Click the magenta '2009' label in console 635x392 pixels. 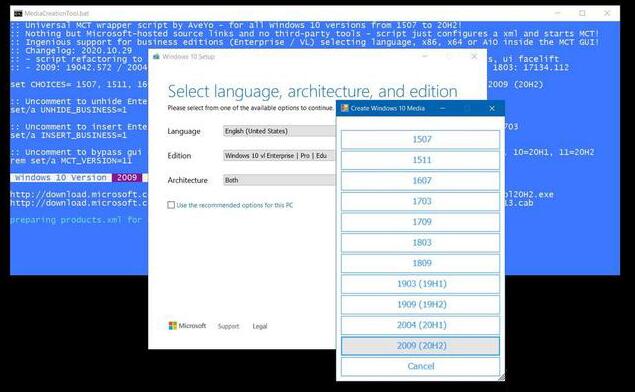(x=127, y=177)
